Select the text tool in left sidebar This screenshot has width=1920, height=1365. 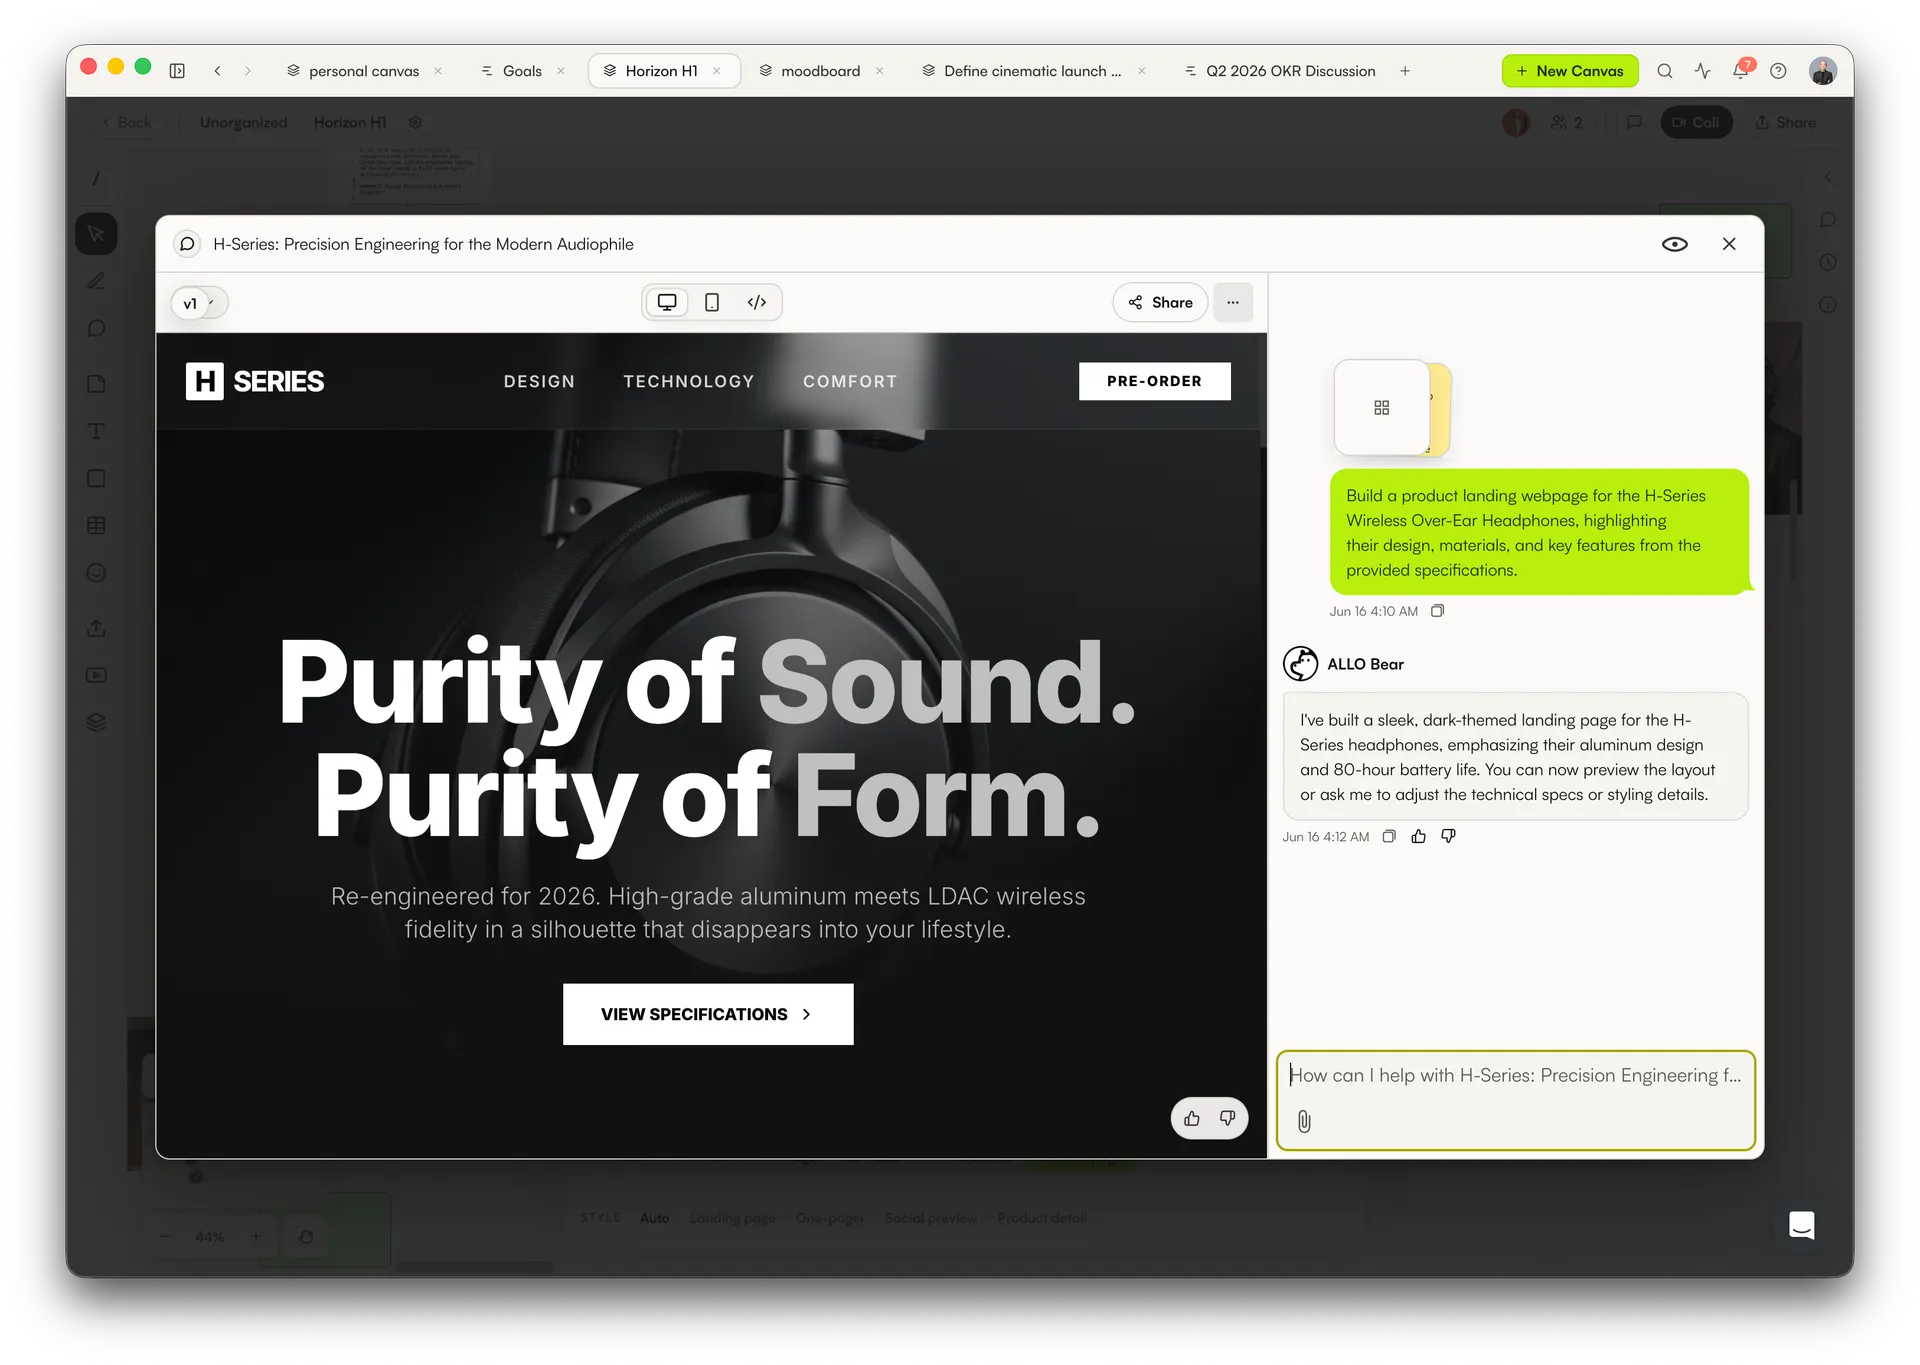[96, 432]
